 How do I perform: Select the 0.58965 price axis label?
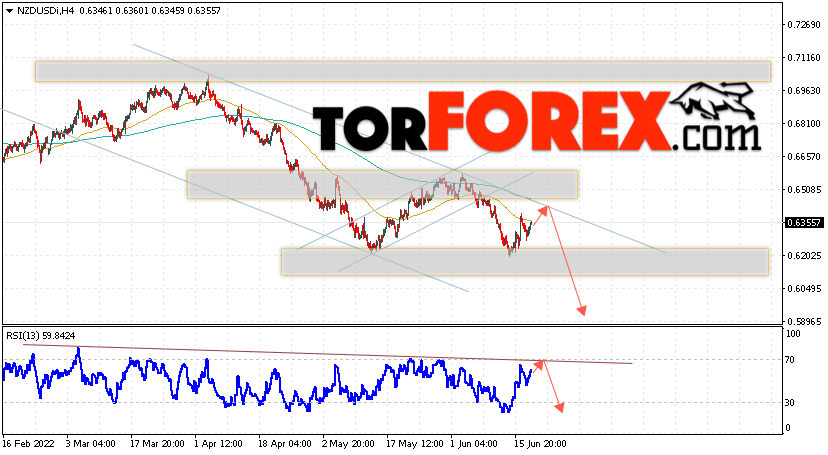point(804,321)
